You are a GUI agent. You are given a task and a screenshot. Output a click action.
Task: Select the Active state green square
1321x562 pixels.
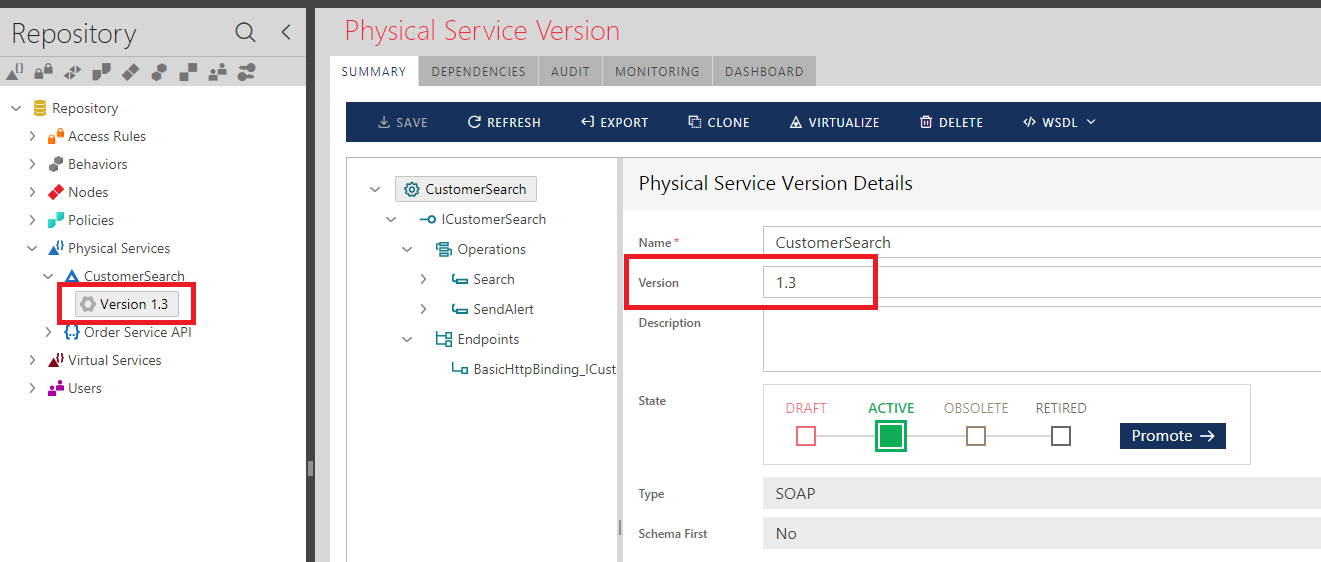891,436
